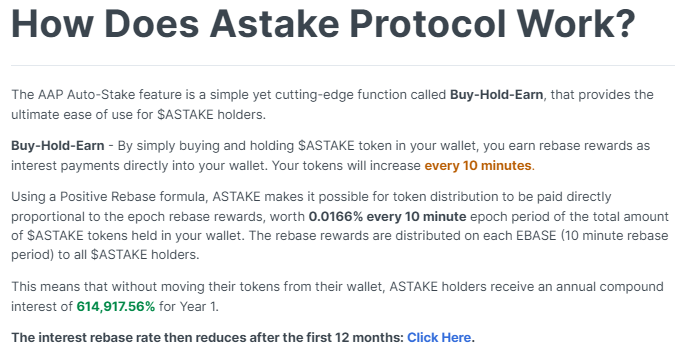Click the bold Buy-Hold-Earn starting the second paragraph
This screenshot has height=360, width=691.
pyautogui.click(x=58, y=146)
